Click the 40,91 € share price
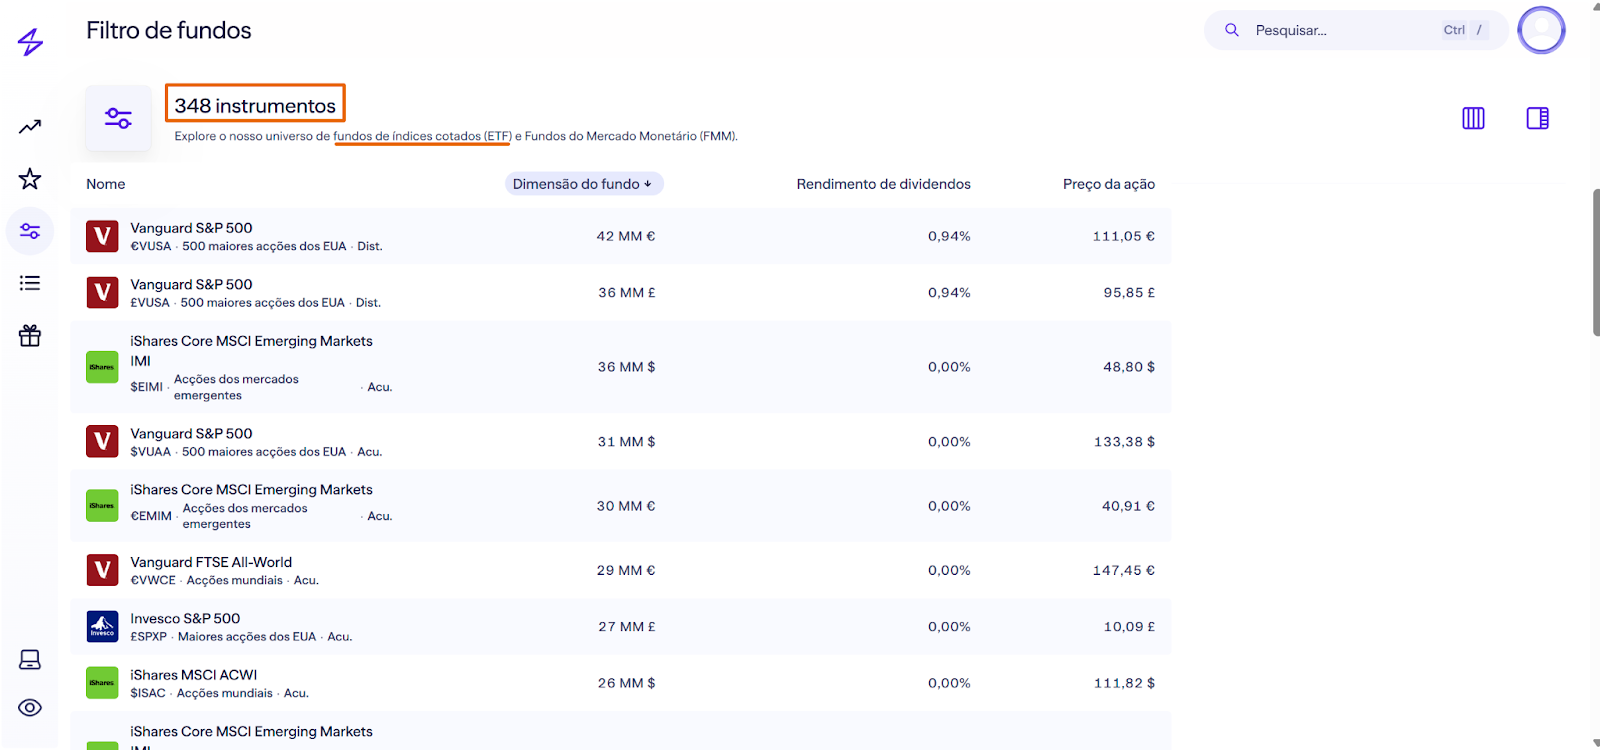Image resolution: width=1600 pixels, height=750 pixels. pos(1128,506)
